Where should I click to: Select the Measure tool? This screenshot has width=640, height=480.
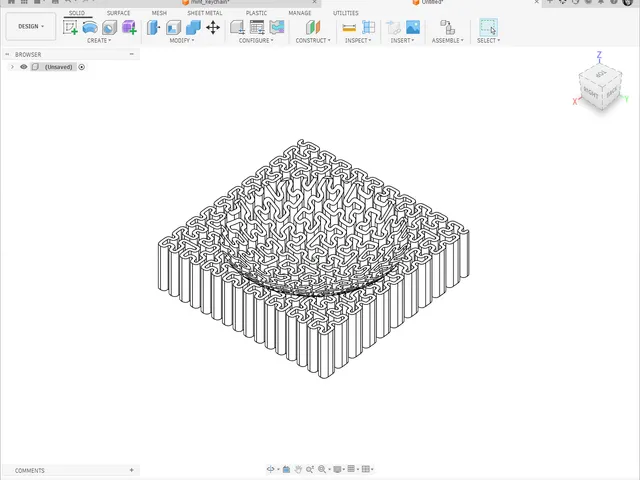pos(349,28)
